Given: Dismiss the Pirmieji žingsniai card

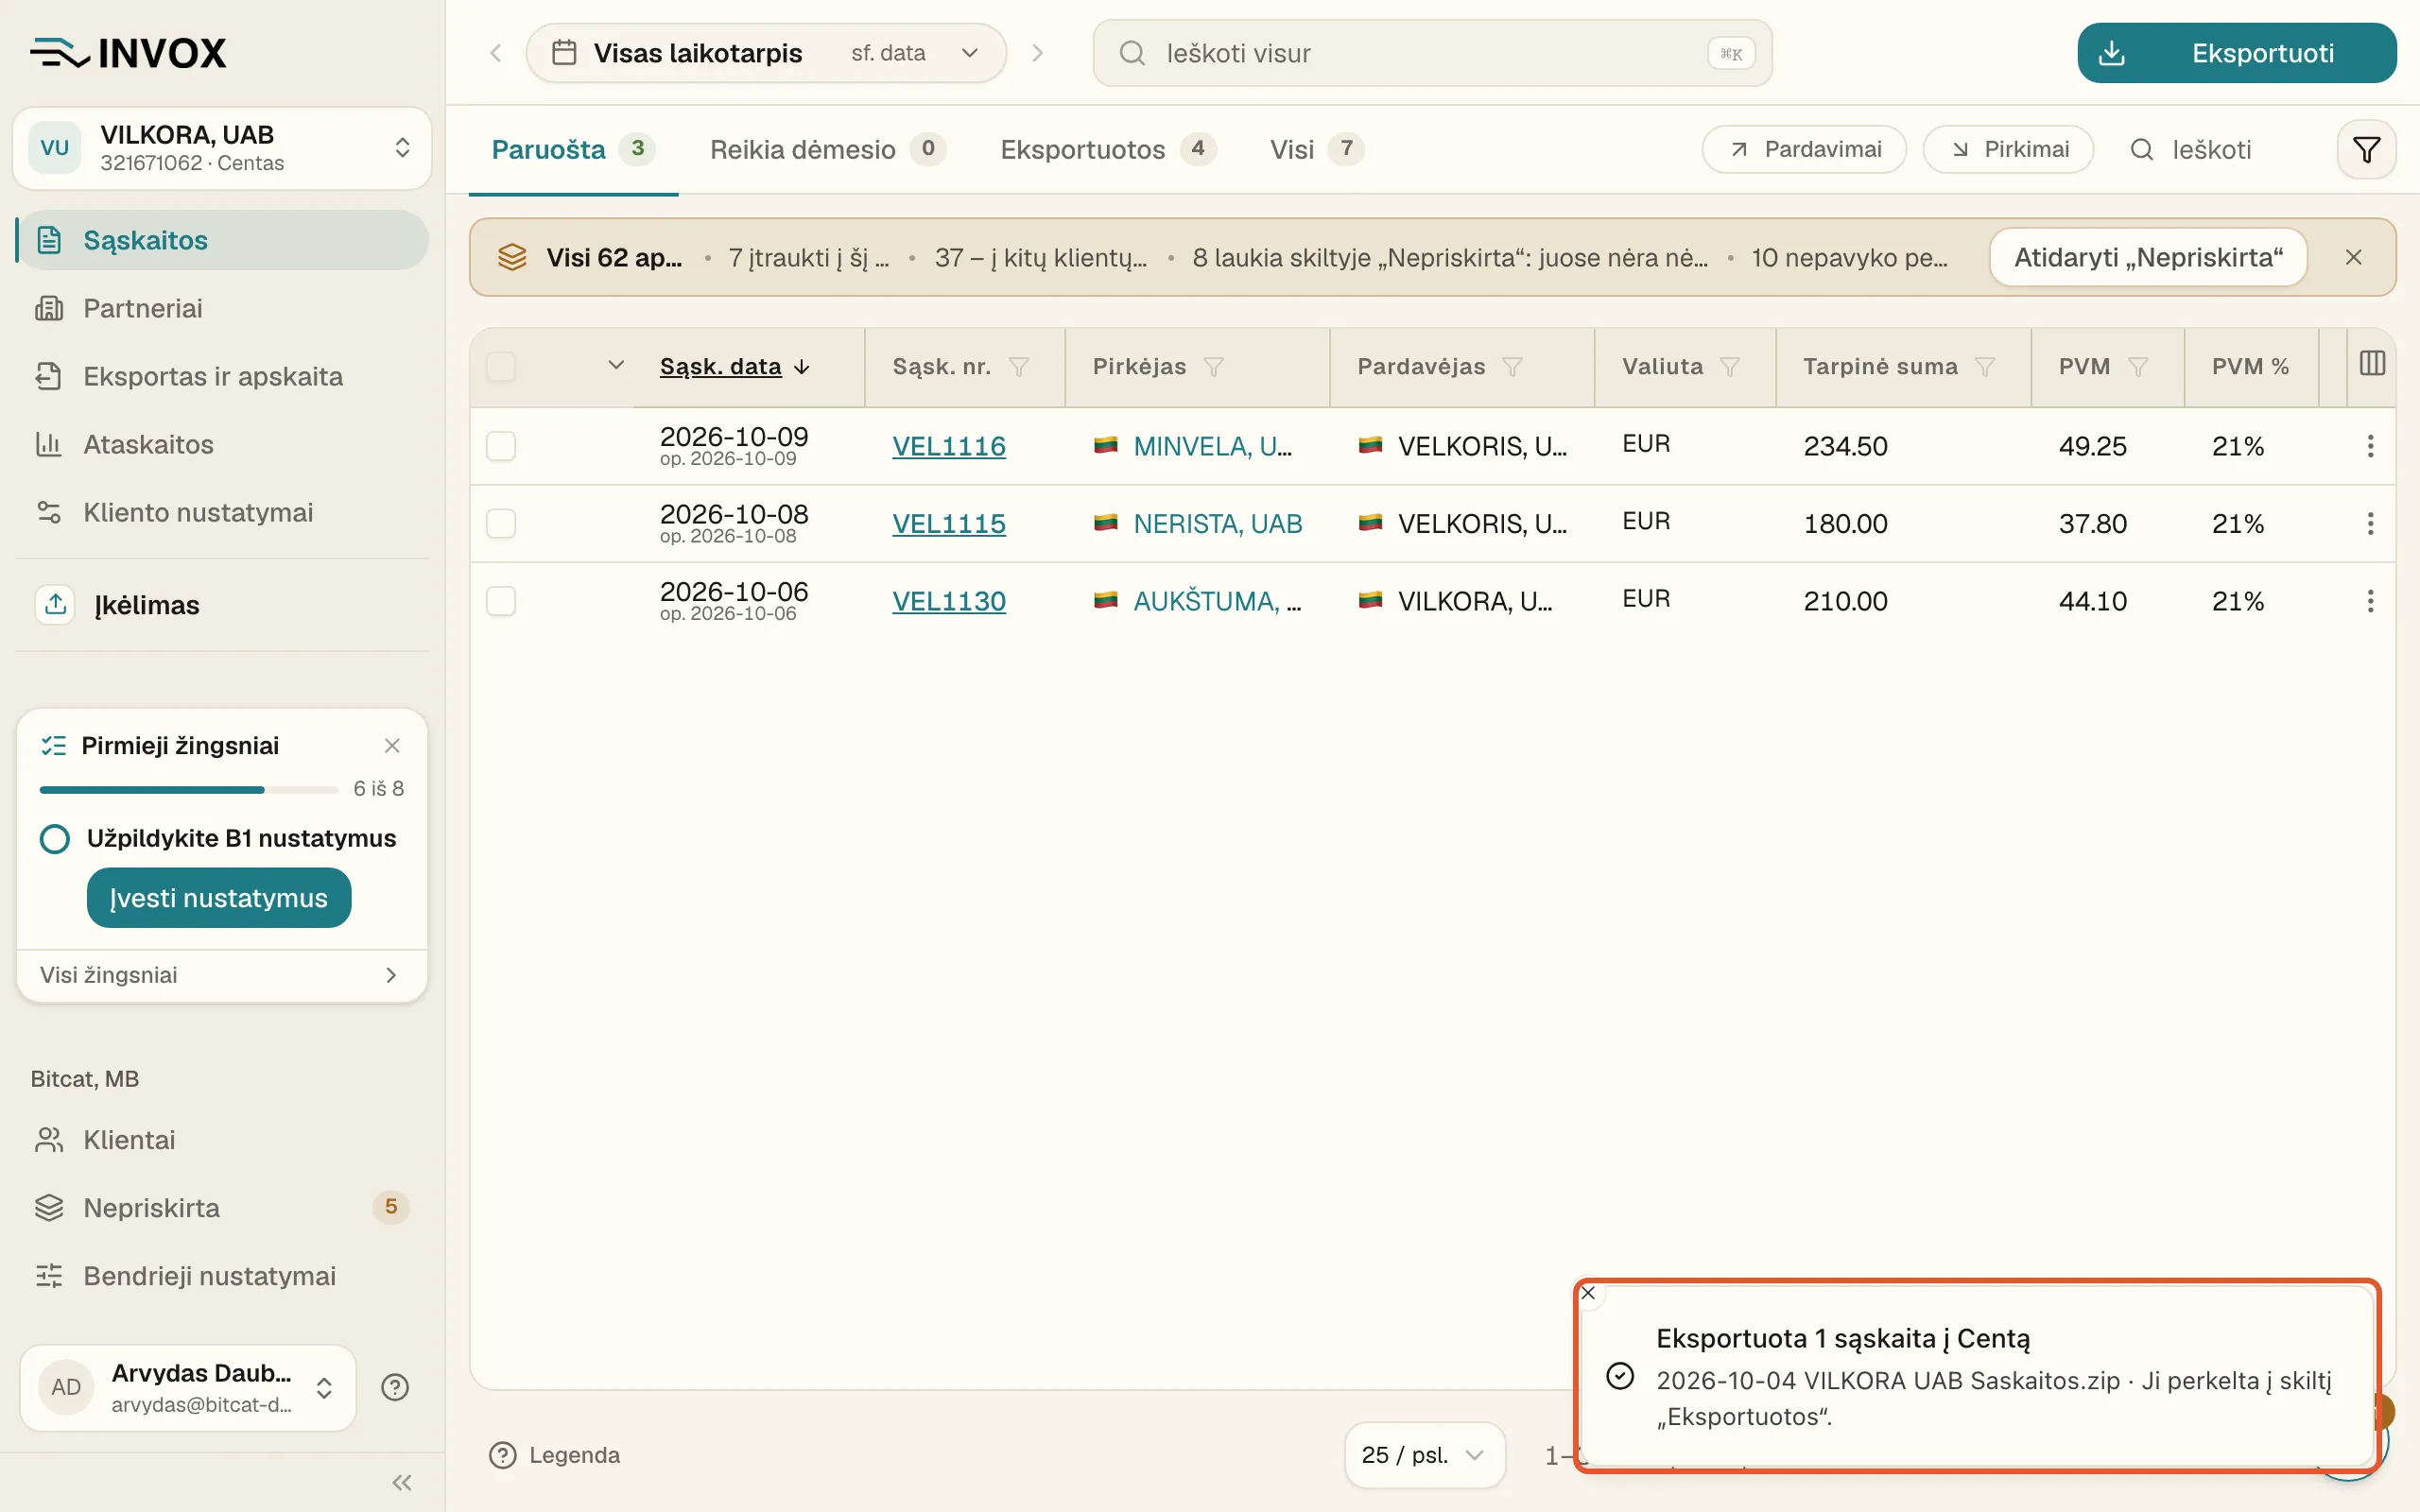Looking at the screenshot, I should pyautogui.click(x=392, y=746).
